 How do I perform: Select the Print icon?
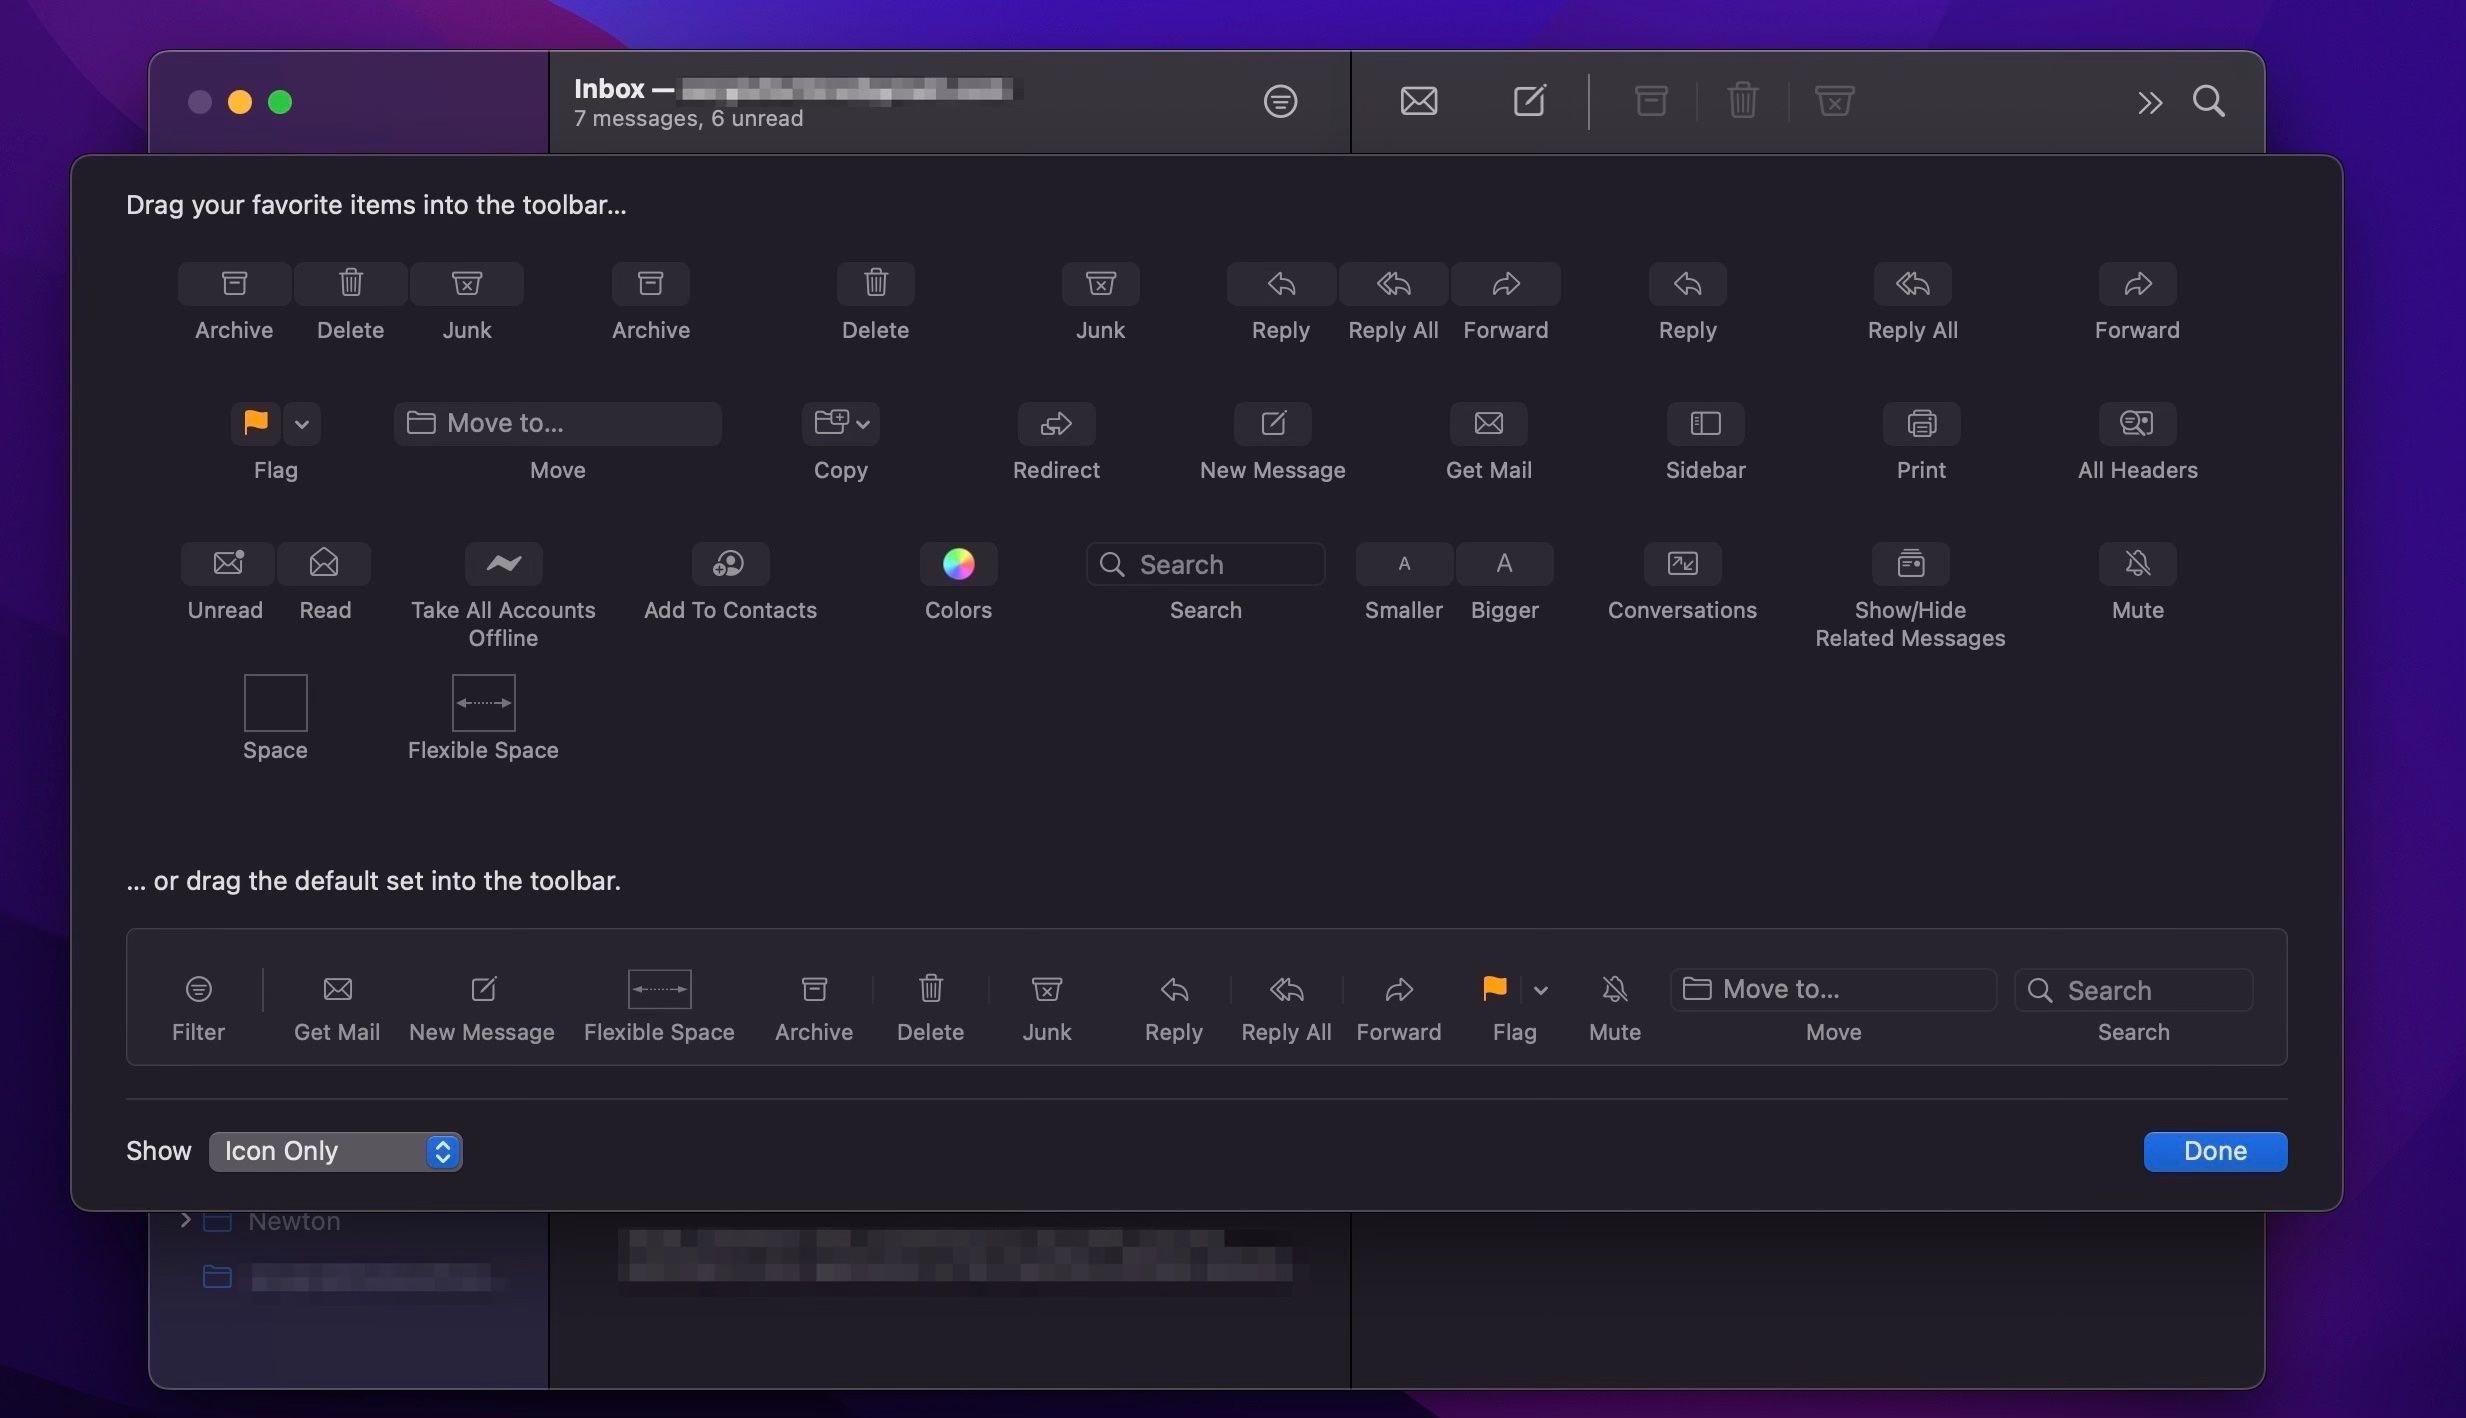click(1920, 424)
